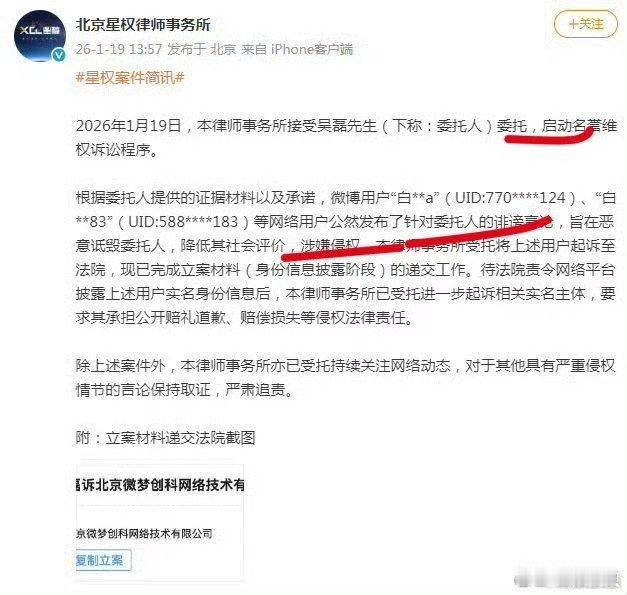This screenshot has height=595, width=627.
Task: Click the 来自 iPhone客户端 source label
Action: 297,49
